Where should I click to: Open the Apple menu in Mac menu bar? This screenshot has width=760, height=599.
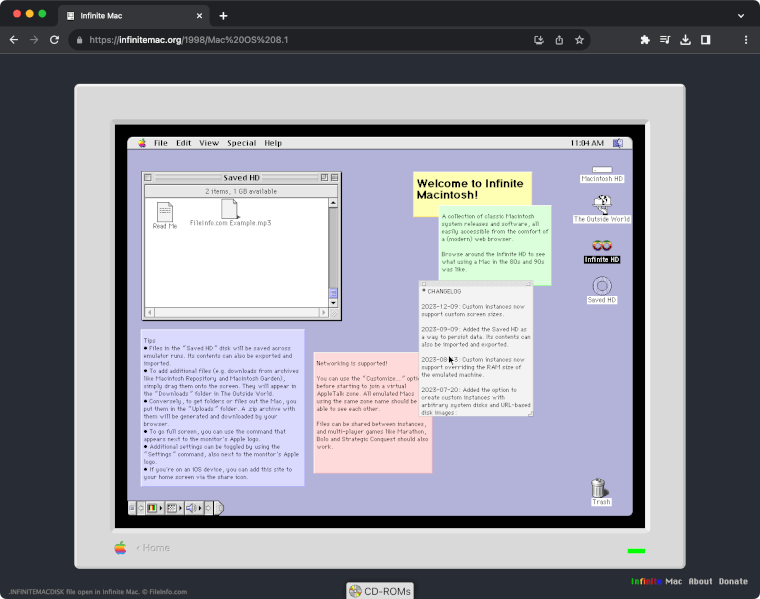tap(142, 143)
